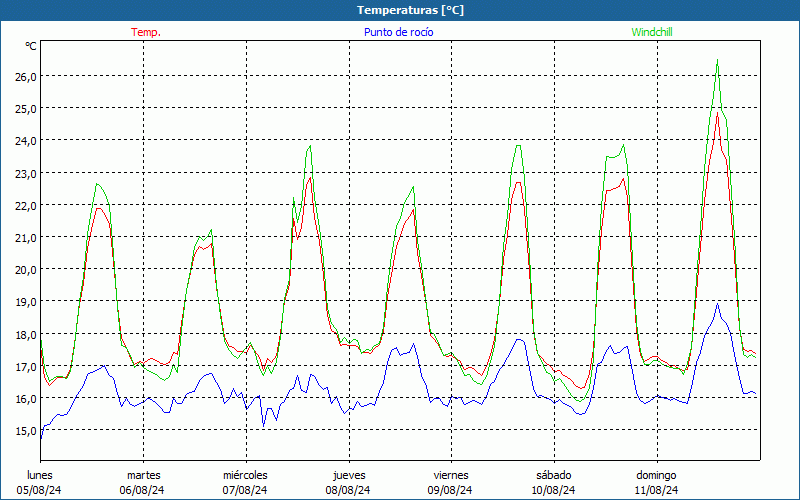Image resolution: width=800 pixels, height=500 pixels.
Task: Click the 06/08/24 date label
Action: (x=142, y=490)
